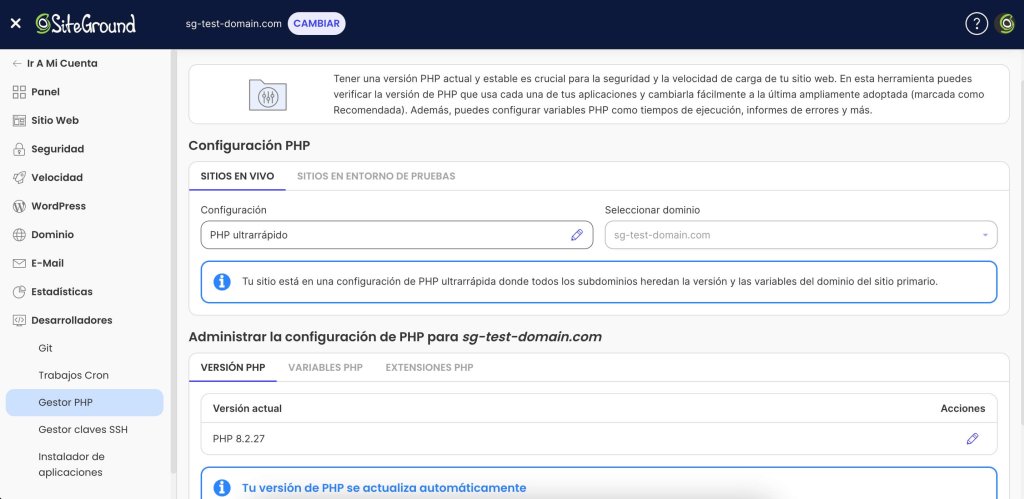Click the Panel grid icon
This screenshot has height=499, width=1024.
pos(19,92)
